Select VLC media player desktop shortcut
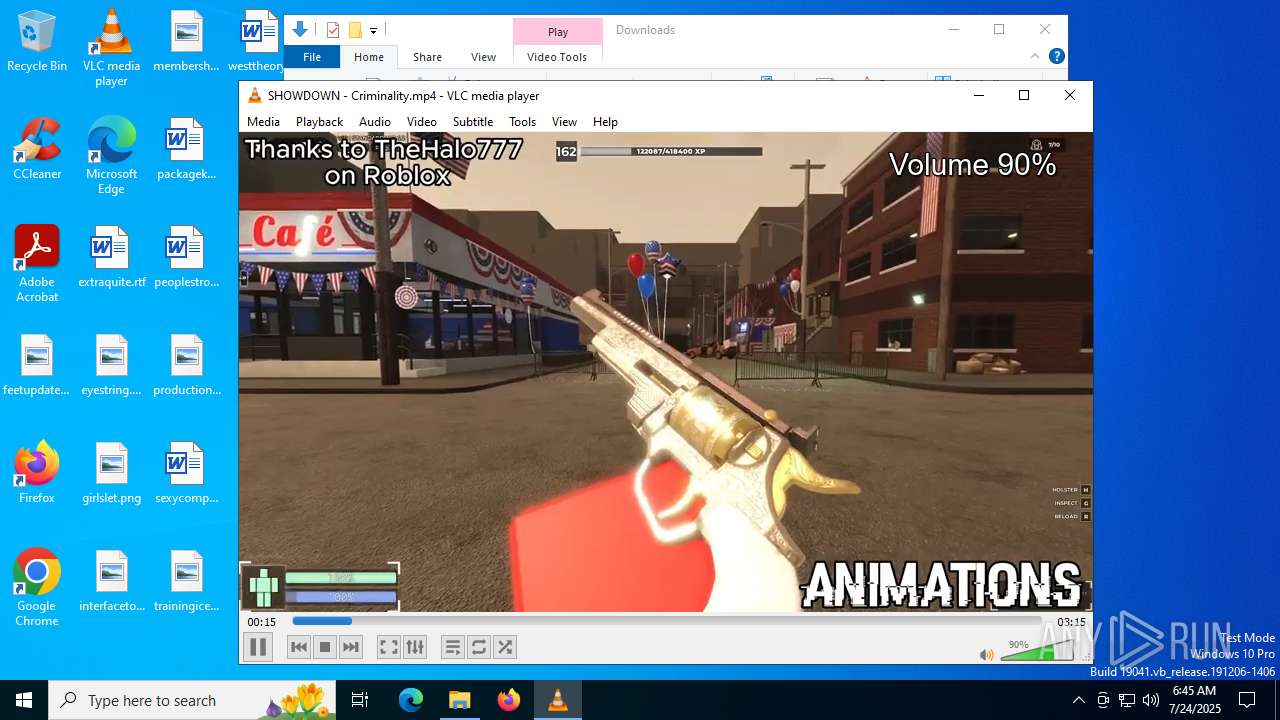1280x720 pixels. click(111, 48)
